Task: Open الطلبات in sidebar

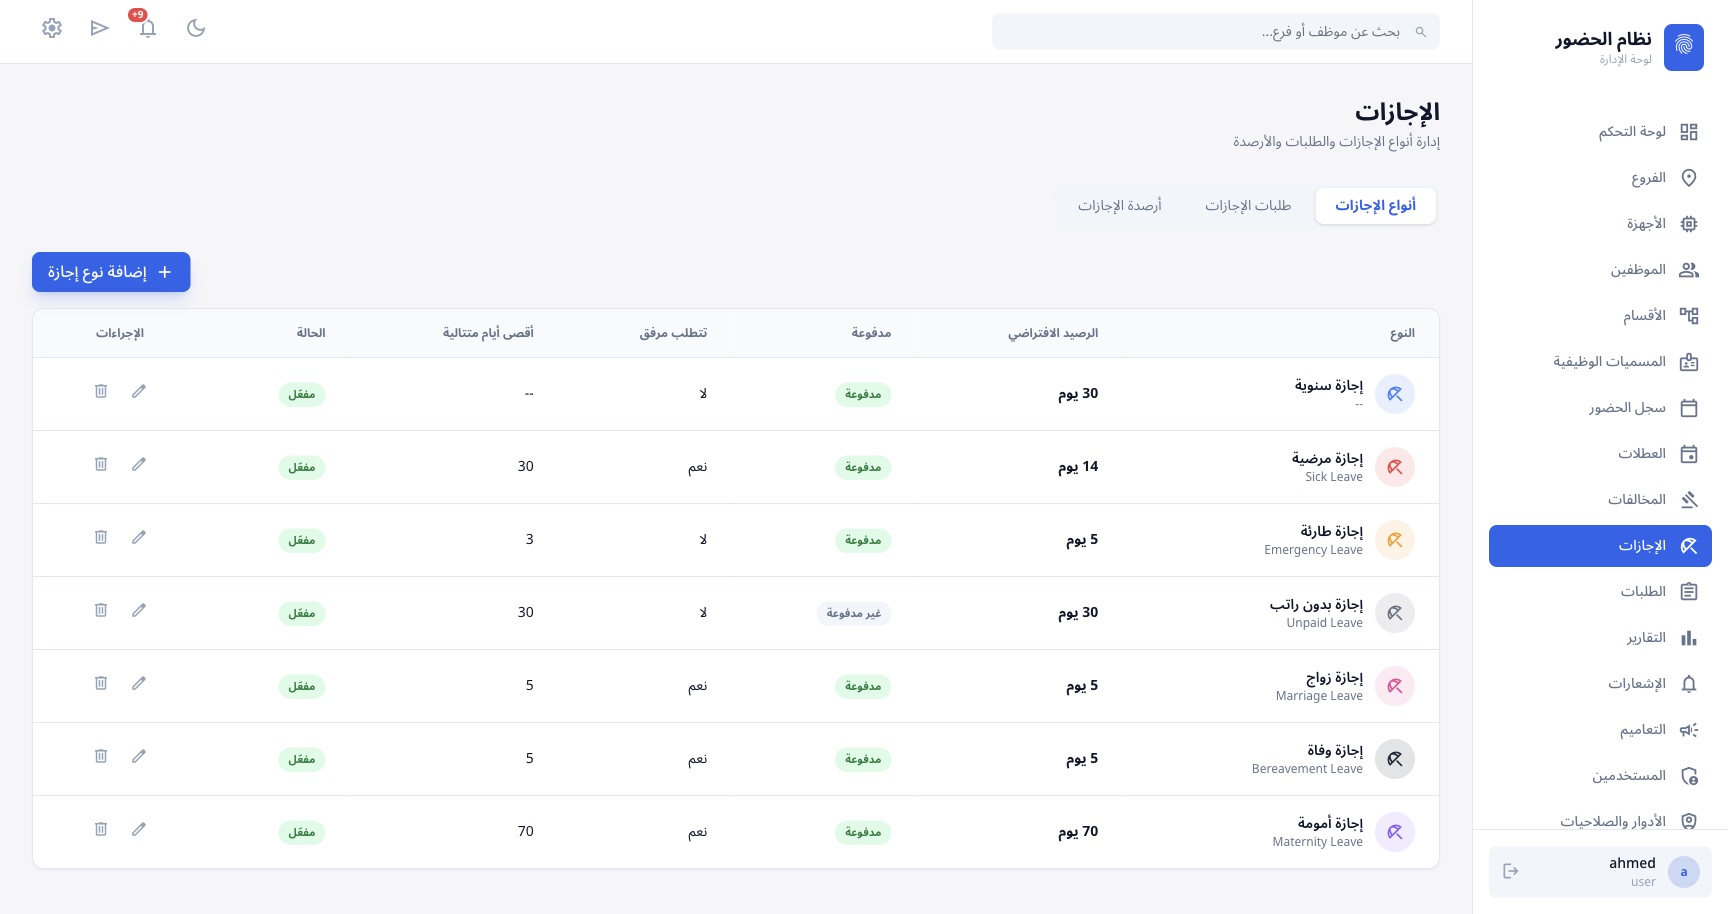Action: [1600, 592]
